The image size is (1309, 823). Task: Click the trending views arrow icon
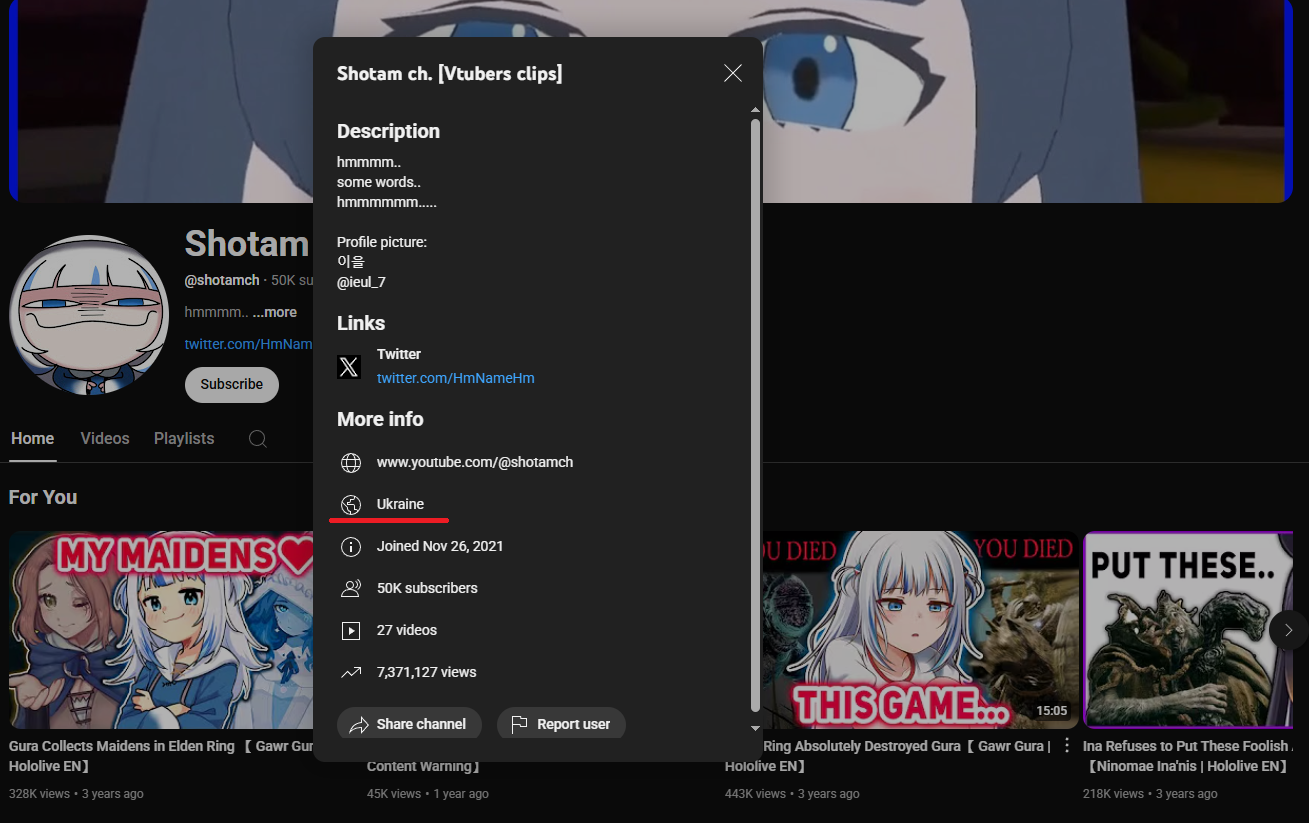[x=351, y=672]
